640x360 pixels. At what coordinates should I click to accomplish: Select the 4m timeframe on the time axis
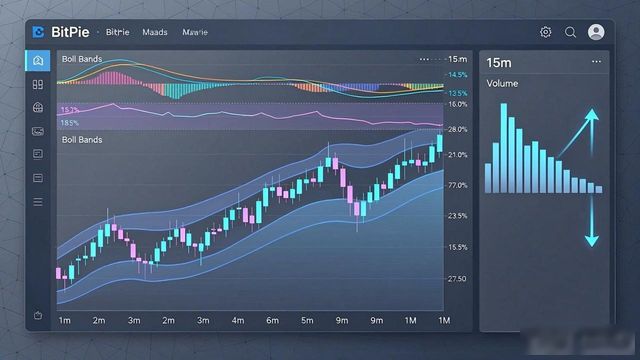pyautogui.click(x=238, y=320)
